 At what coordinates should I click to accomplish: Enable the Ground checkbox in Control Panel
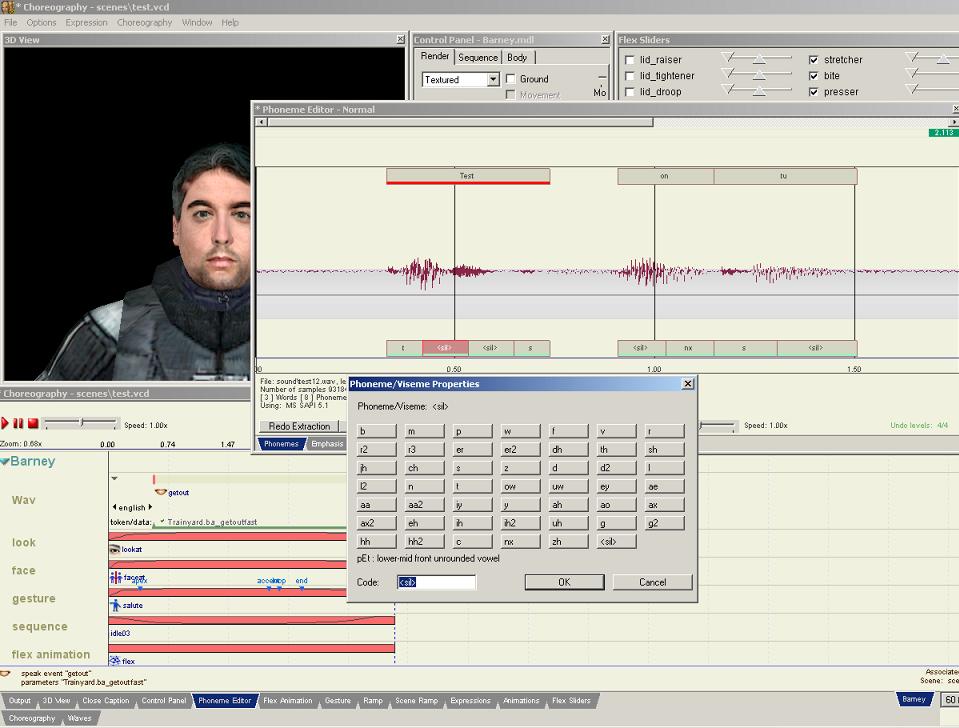click(511, 79)
